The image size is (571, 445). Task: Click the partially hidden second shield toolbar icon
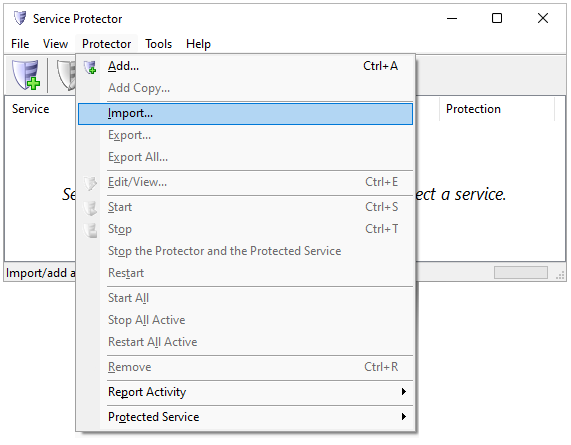[x=66, y=74]
